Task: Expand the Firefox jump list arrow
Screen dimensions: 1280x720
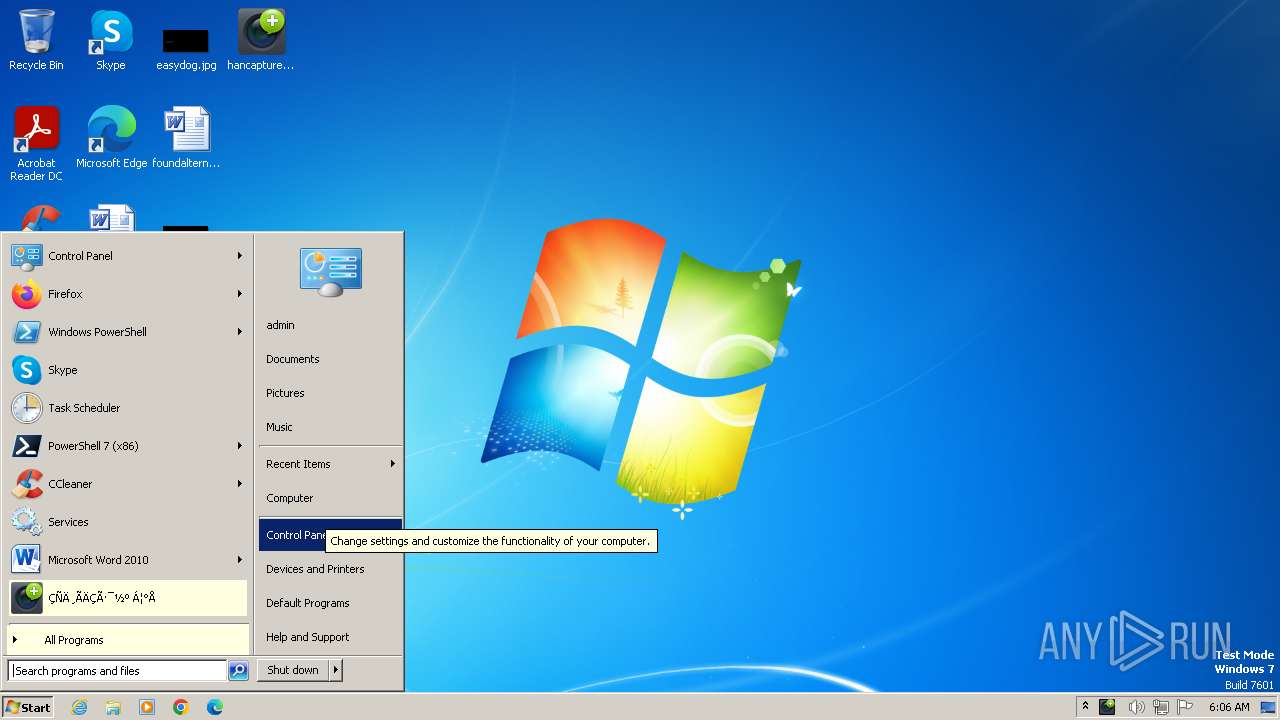Action: 240,294
